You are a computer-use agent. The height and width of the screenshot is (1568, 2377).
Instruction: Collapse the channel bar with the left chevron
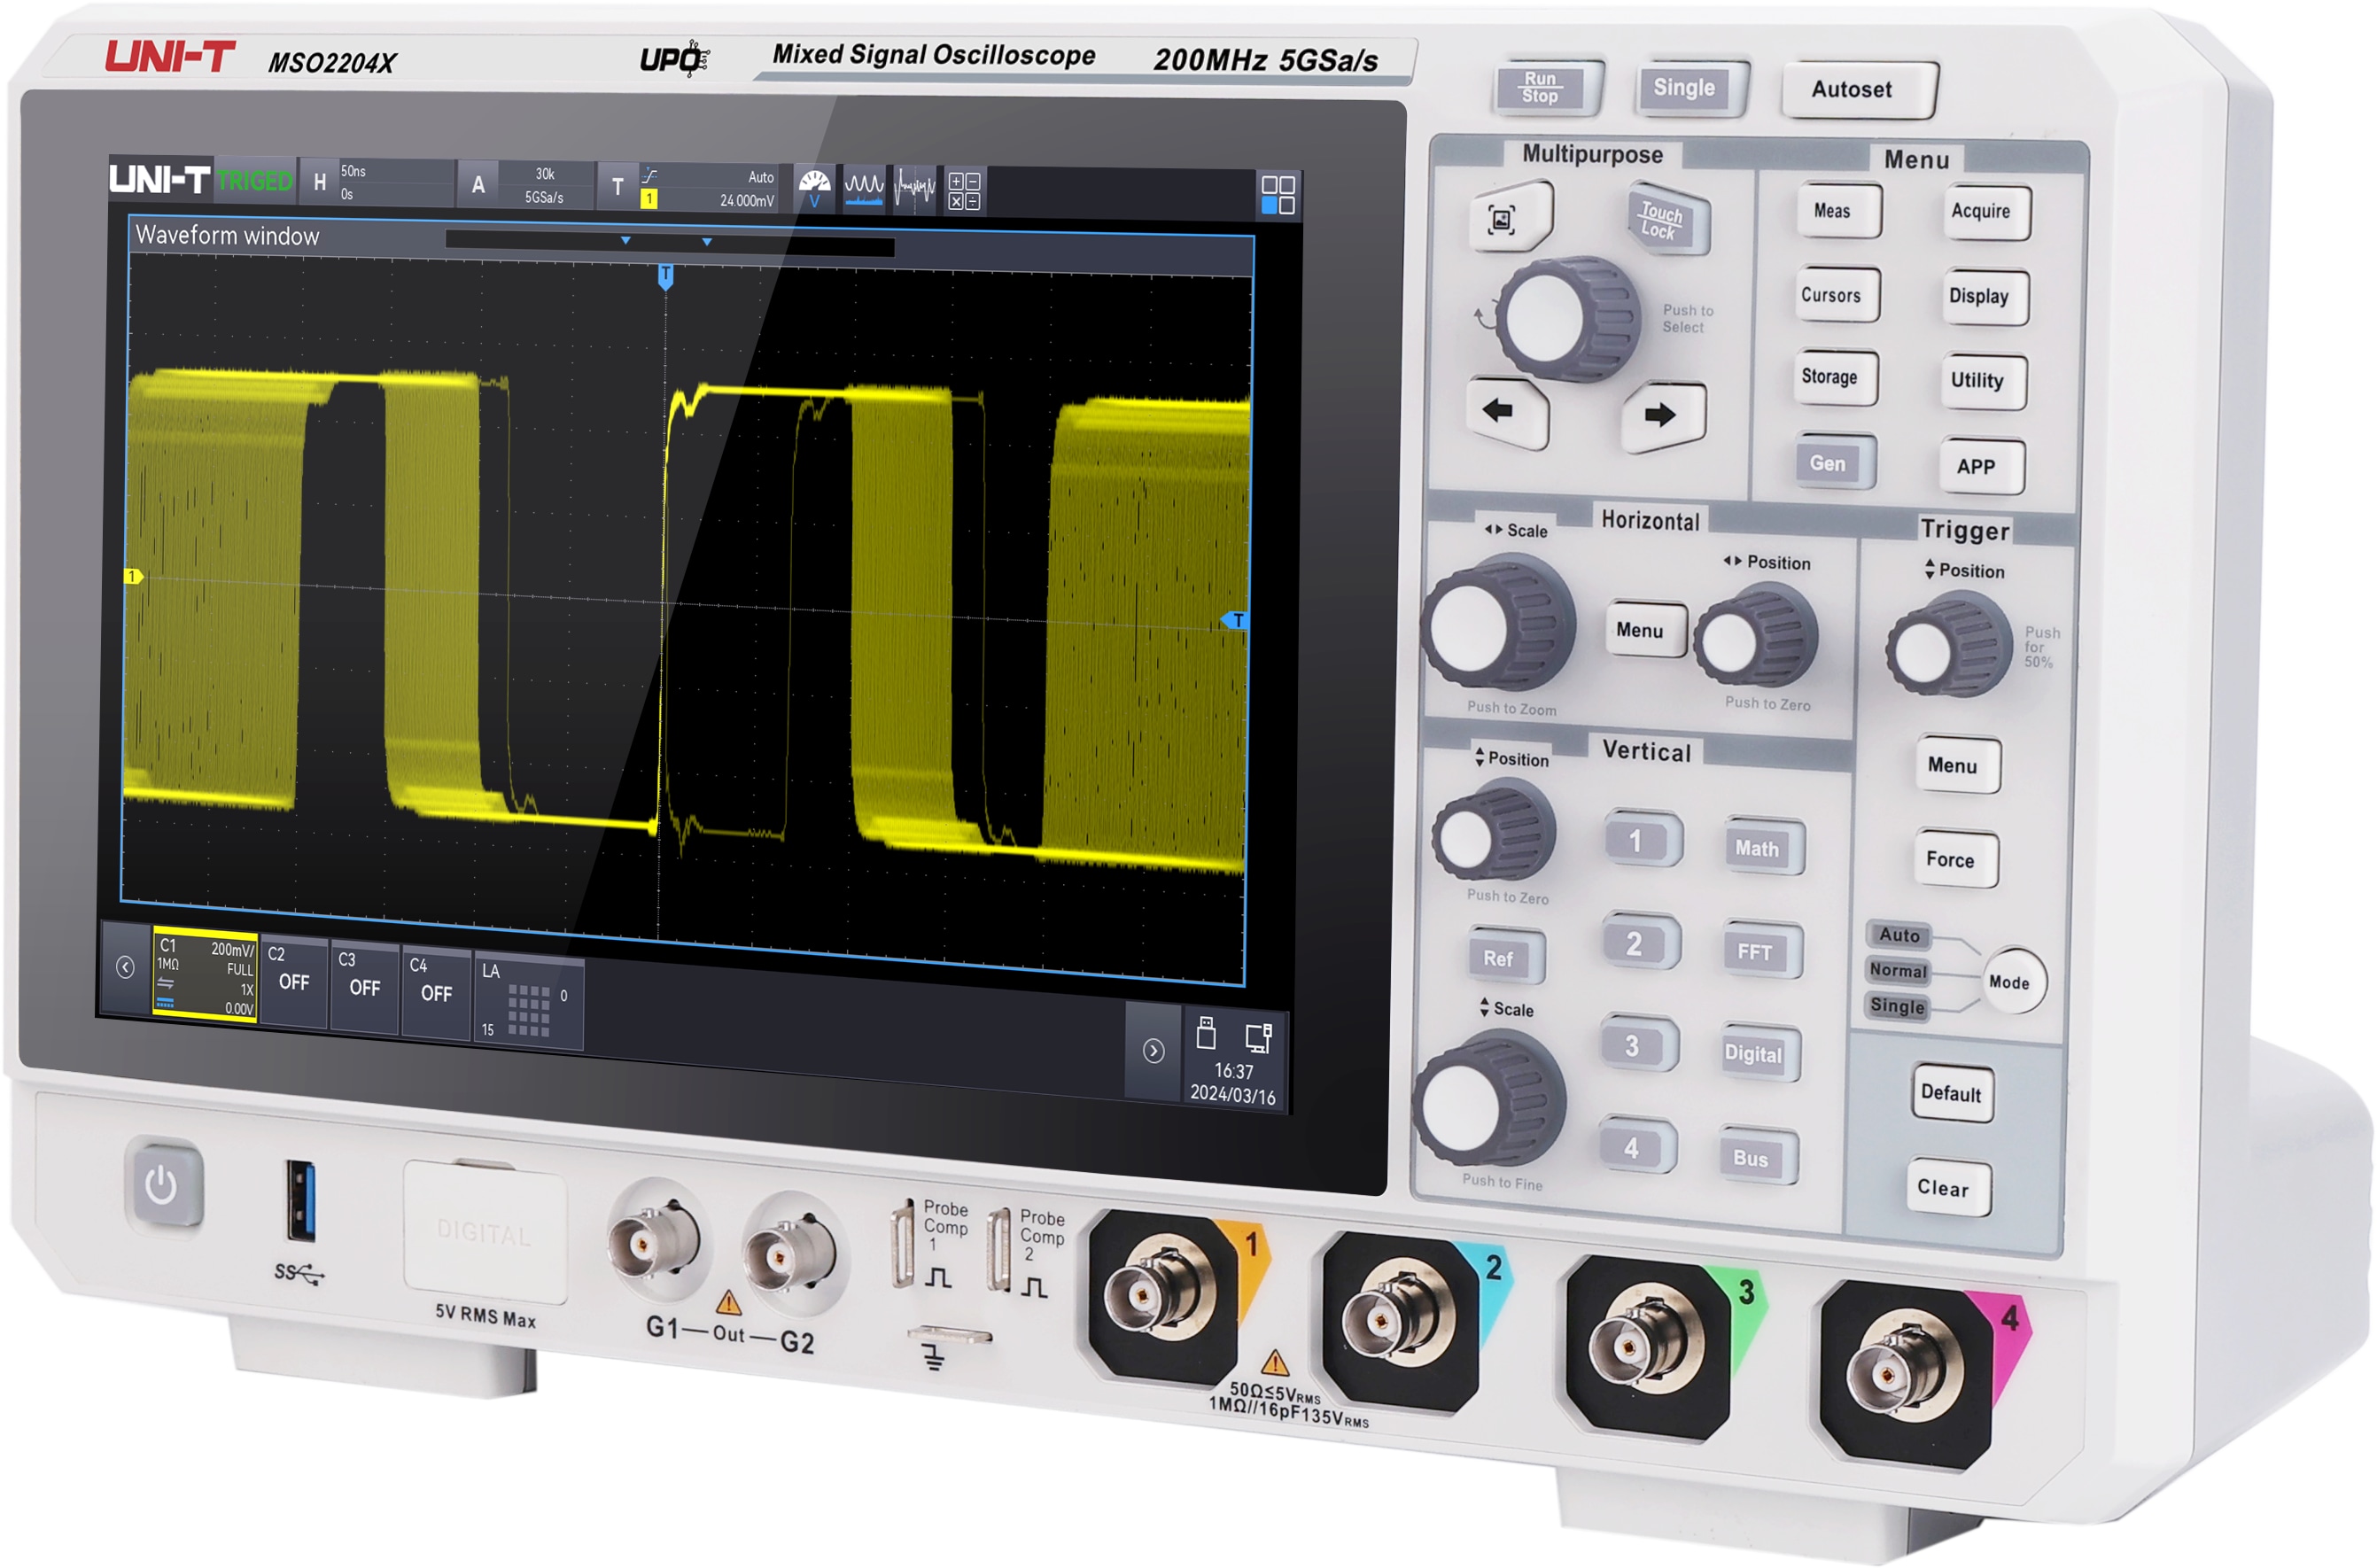125,968
